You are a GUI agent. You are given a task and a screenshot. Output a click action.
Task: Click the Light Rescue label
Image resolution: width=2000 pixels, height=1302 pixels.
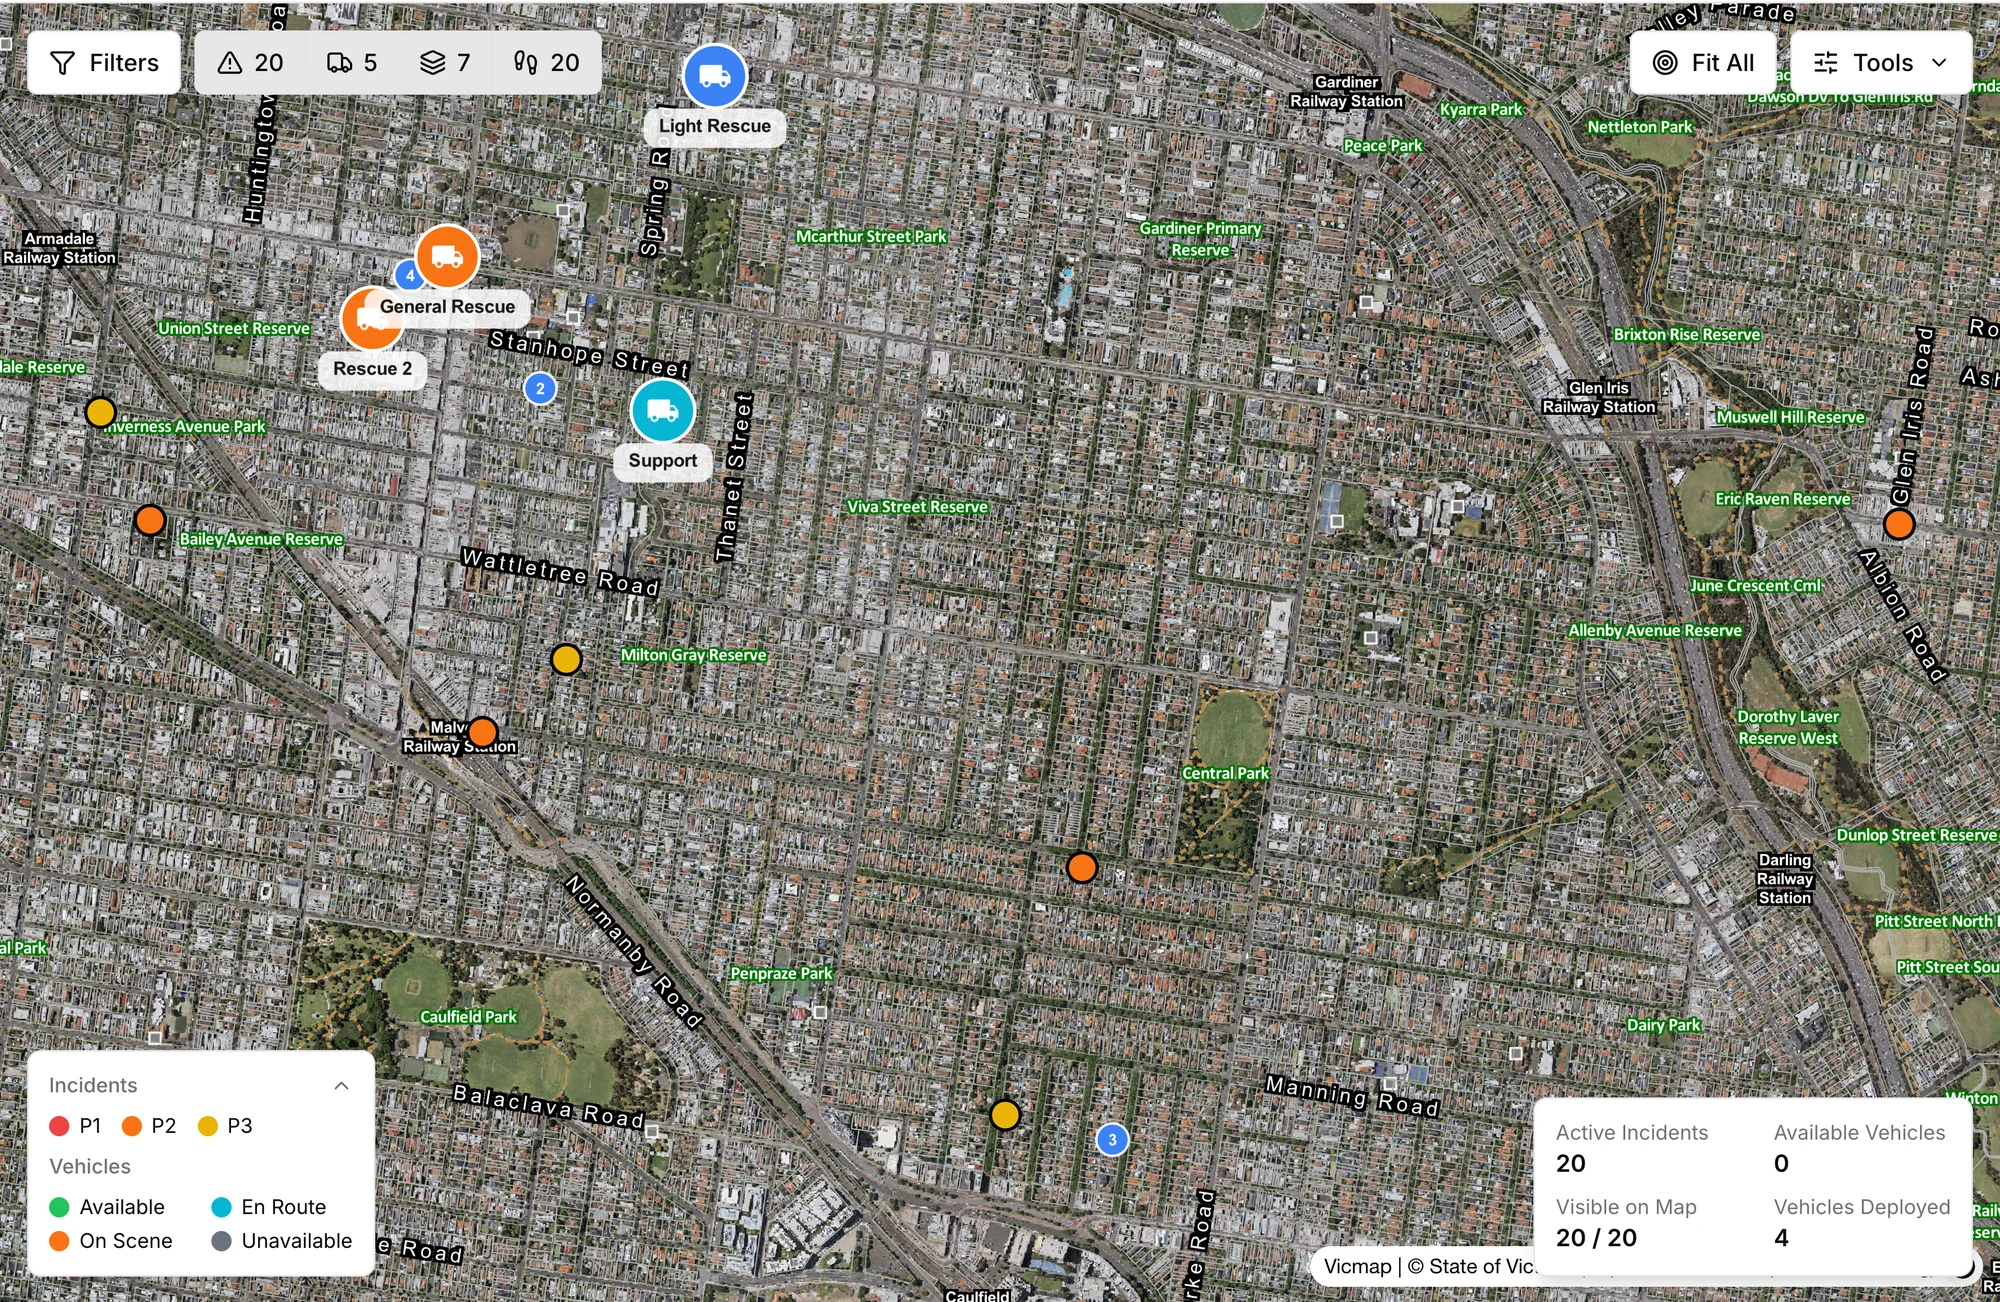pyautogui.click(x=715, y=126)
